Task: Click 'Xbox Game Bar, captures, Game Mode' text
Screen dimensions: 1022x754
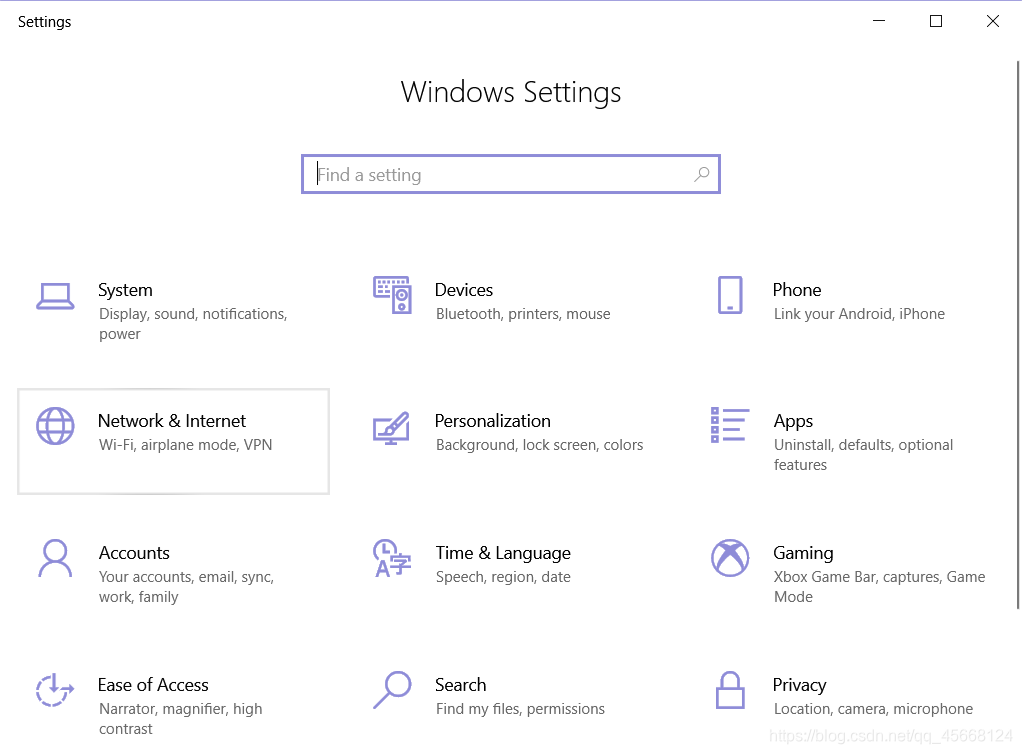Action: 880,587
